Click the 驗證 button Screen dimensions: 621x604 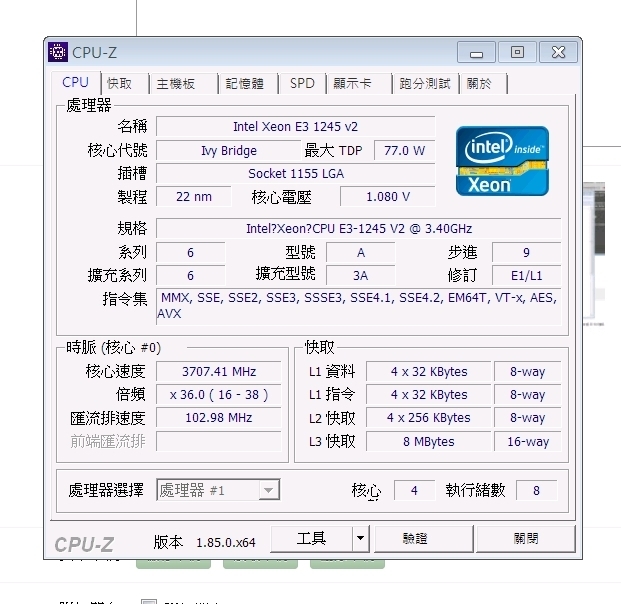point(424,538)
